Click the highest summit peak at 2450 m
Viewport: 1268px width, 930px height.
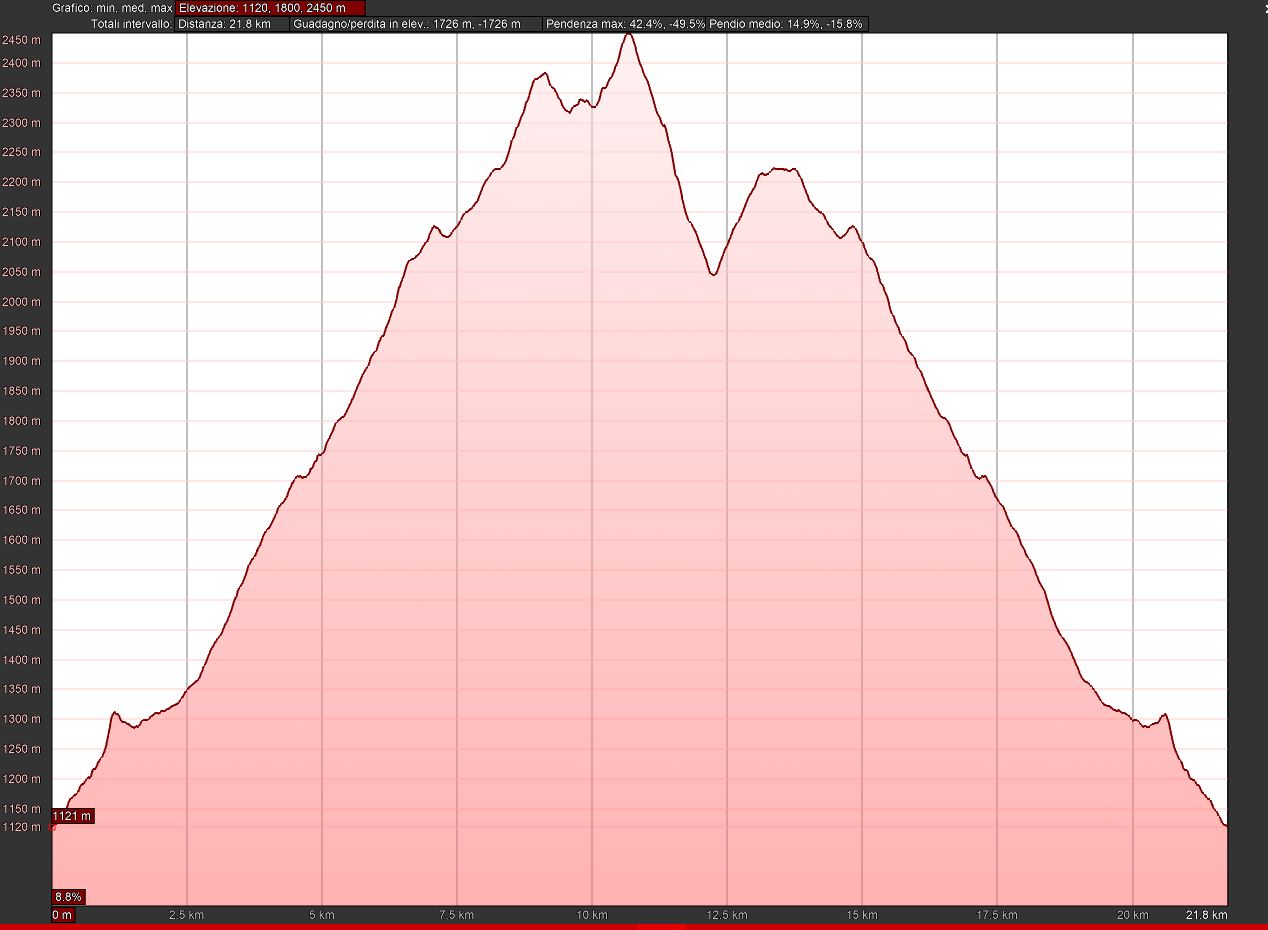tap(628, 35)
